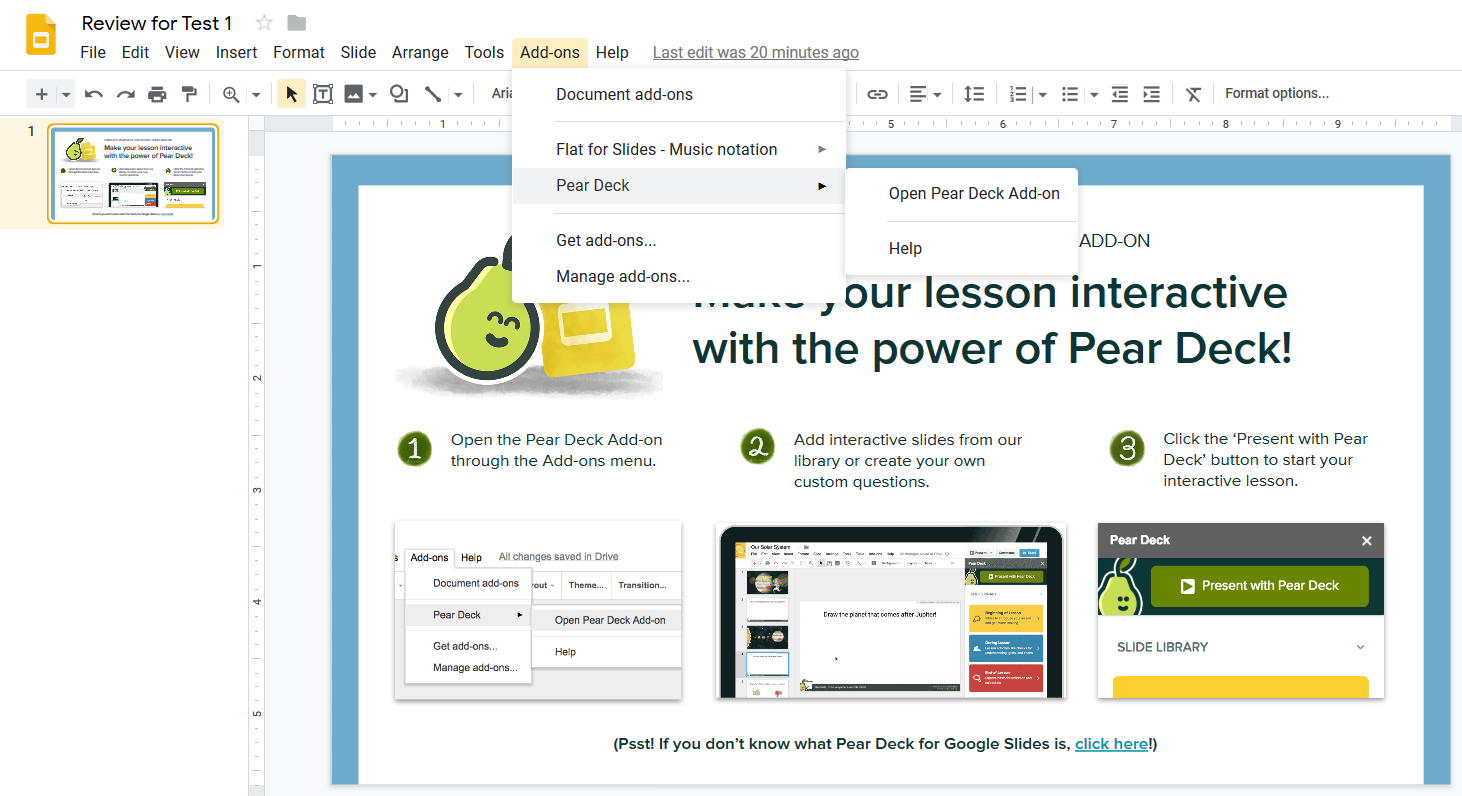Select Open Pear Deck Add-on
Viewport: 1462px width, 796px height.
tap(975, 193)
